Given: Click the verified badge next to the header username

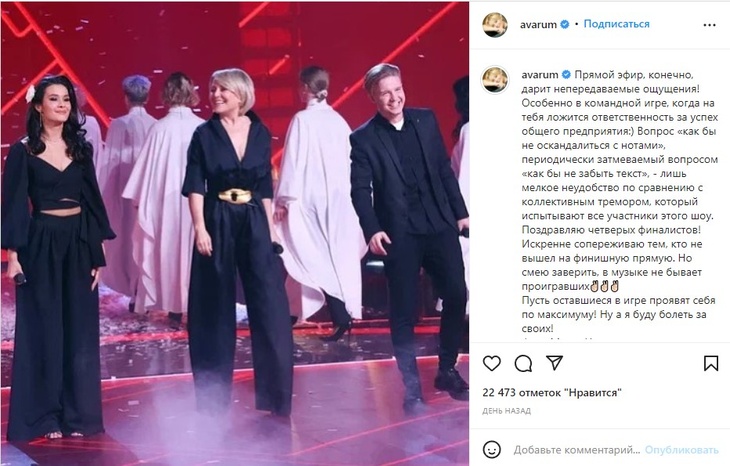Looking at the screenshot, I should point(564,24).
